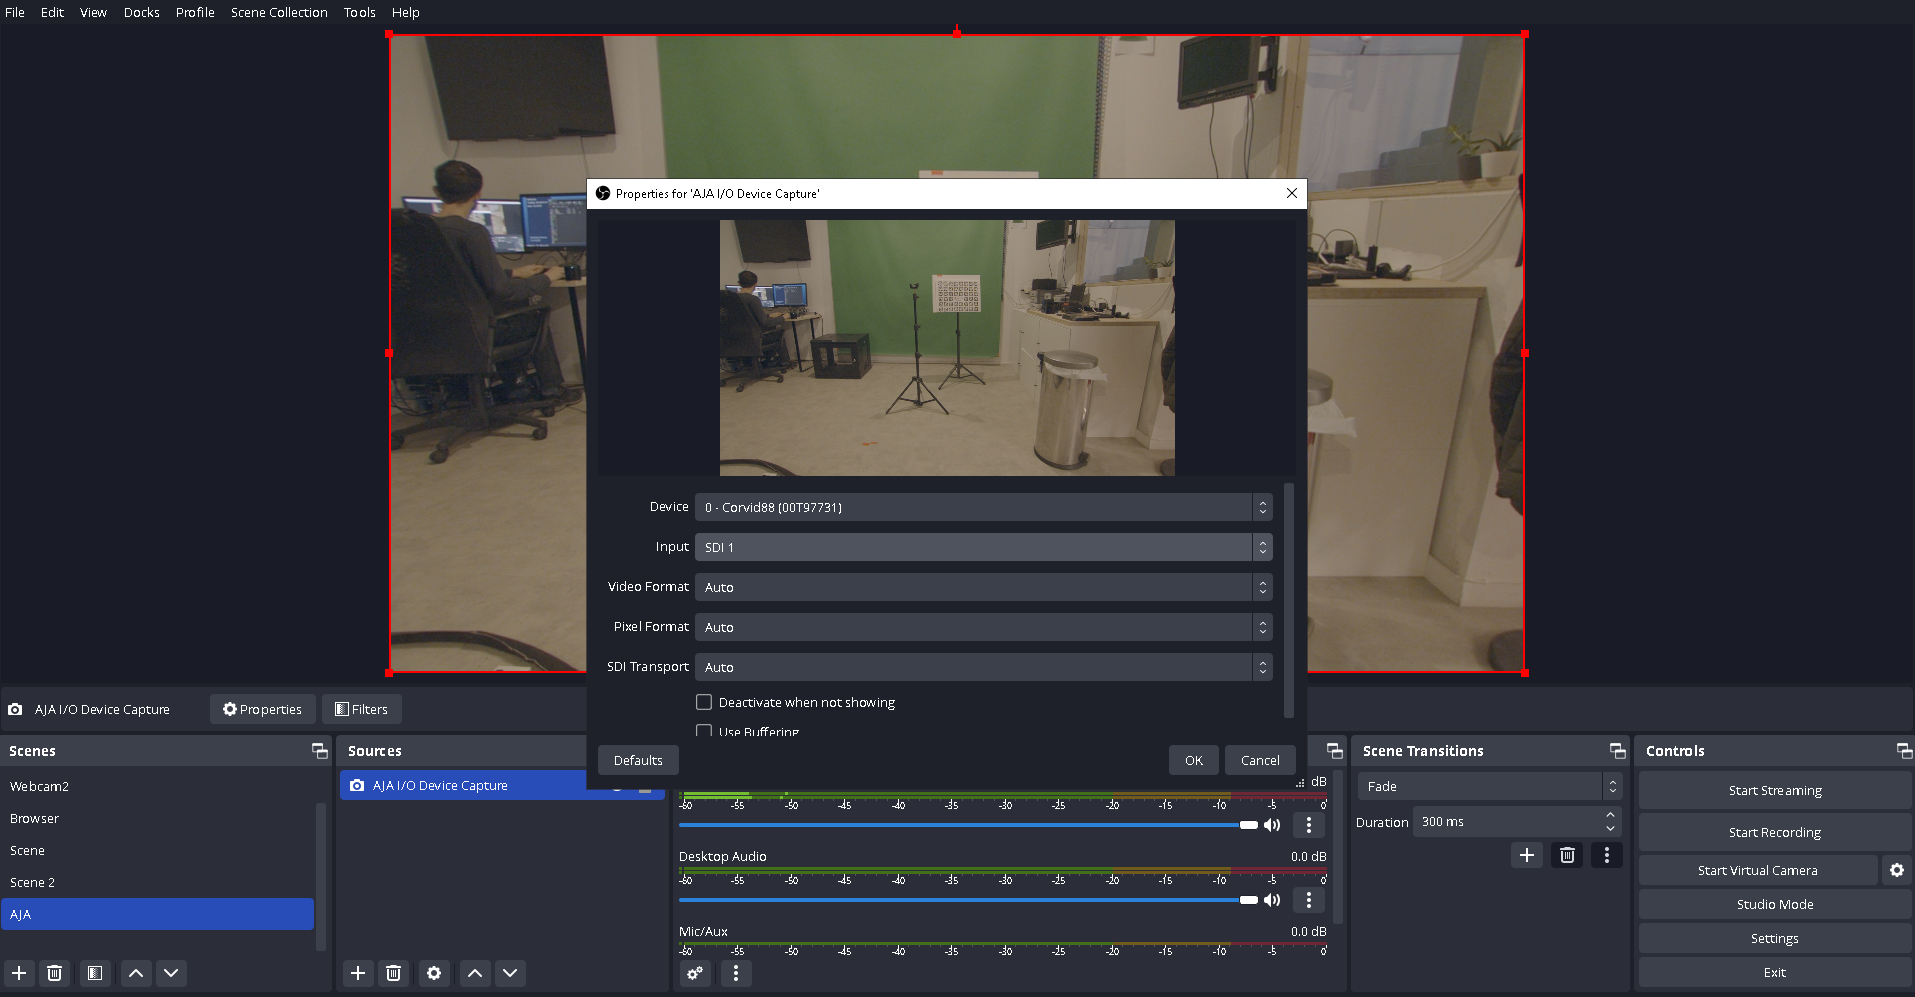Expand the Video Format dropdown

click(983, 587)
